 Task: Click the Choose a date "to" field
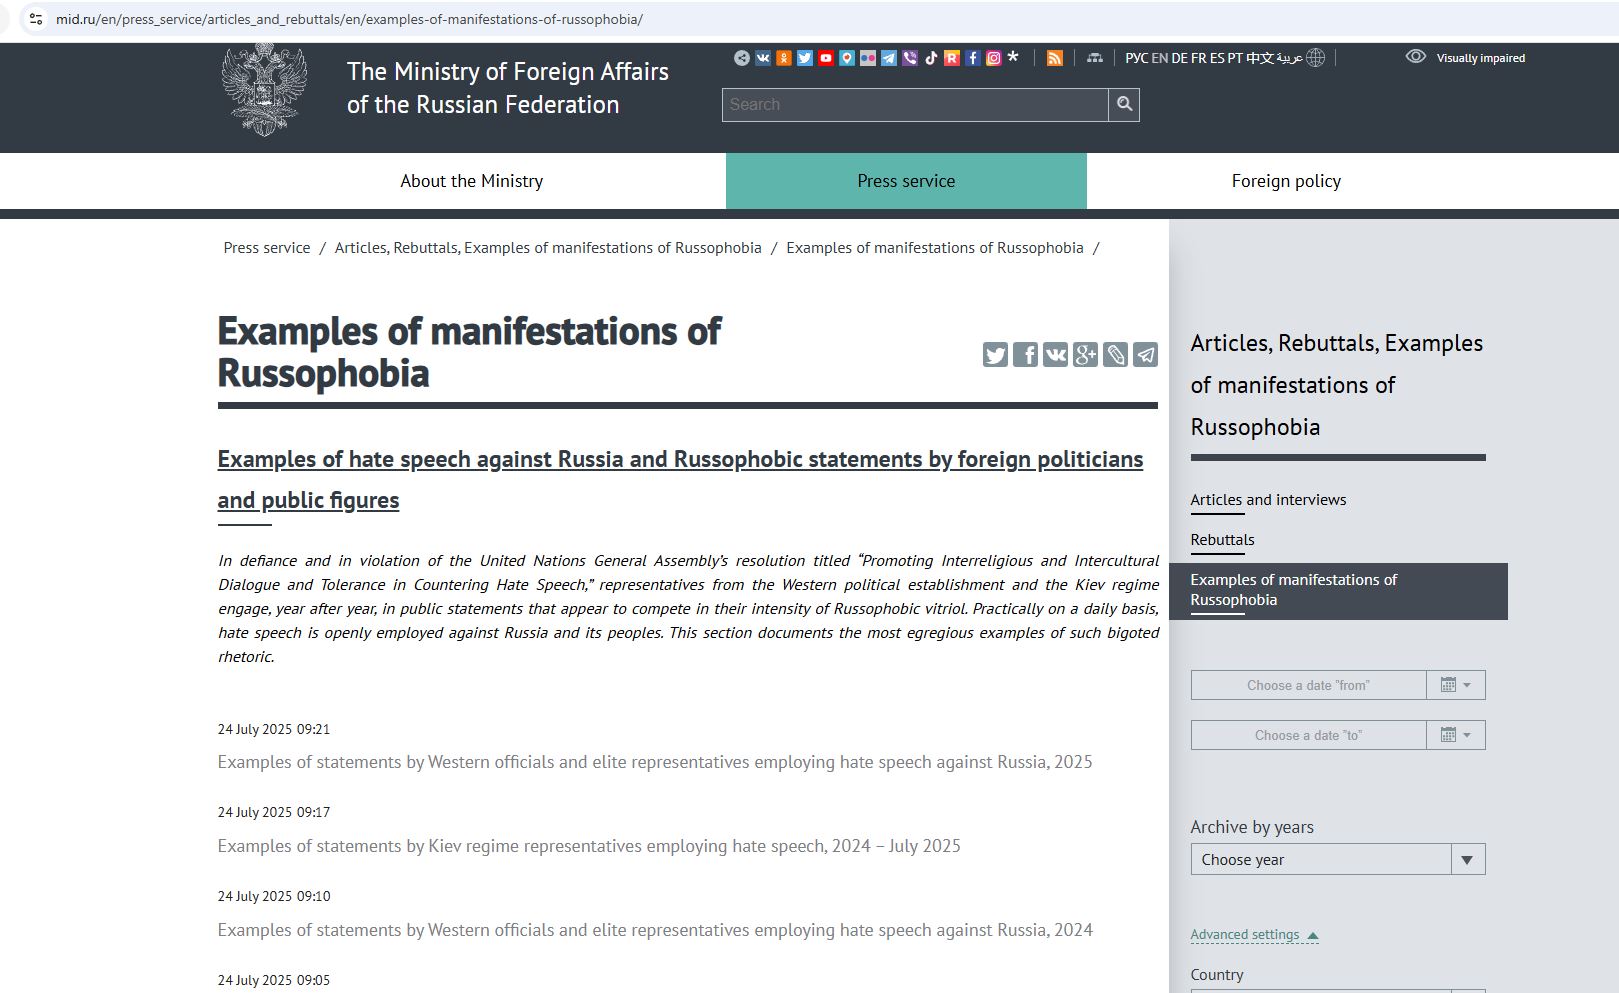tap(1308, 735)
